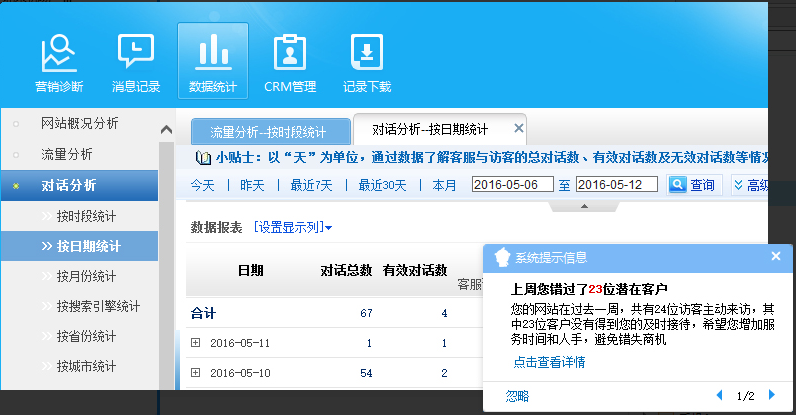Click the 记录下载 download records icon
The image size is (796, 415).
click(367, 62)
